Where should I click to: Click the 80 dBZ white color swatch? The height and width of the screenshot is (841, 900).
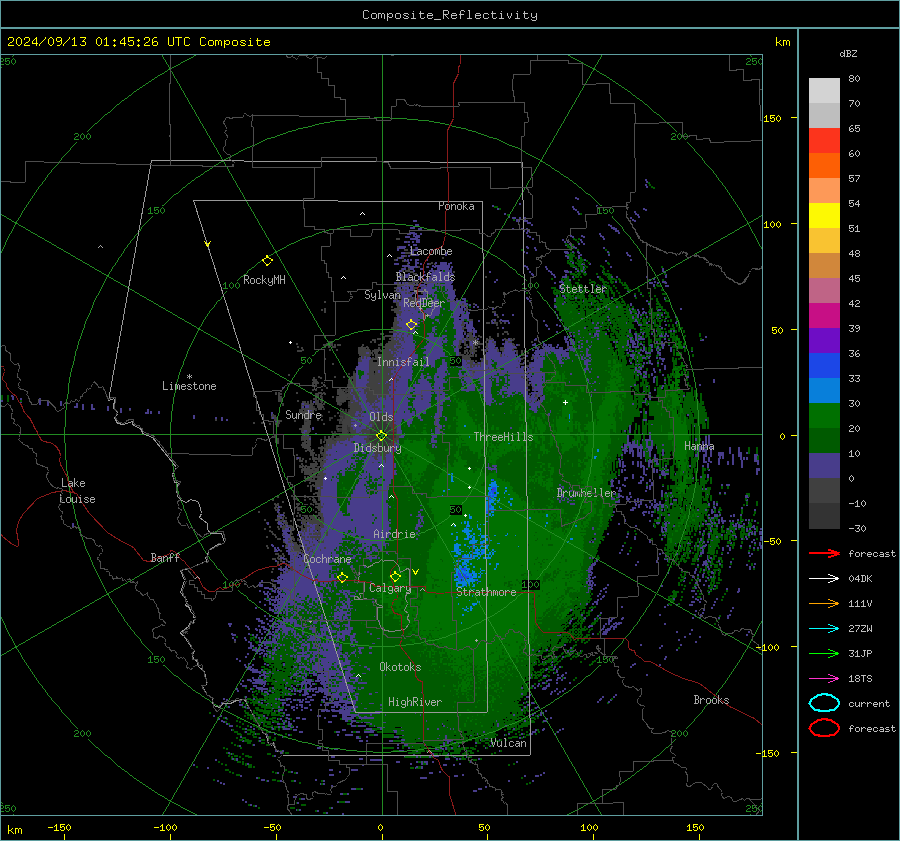coord(824,91)
